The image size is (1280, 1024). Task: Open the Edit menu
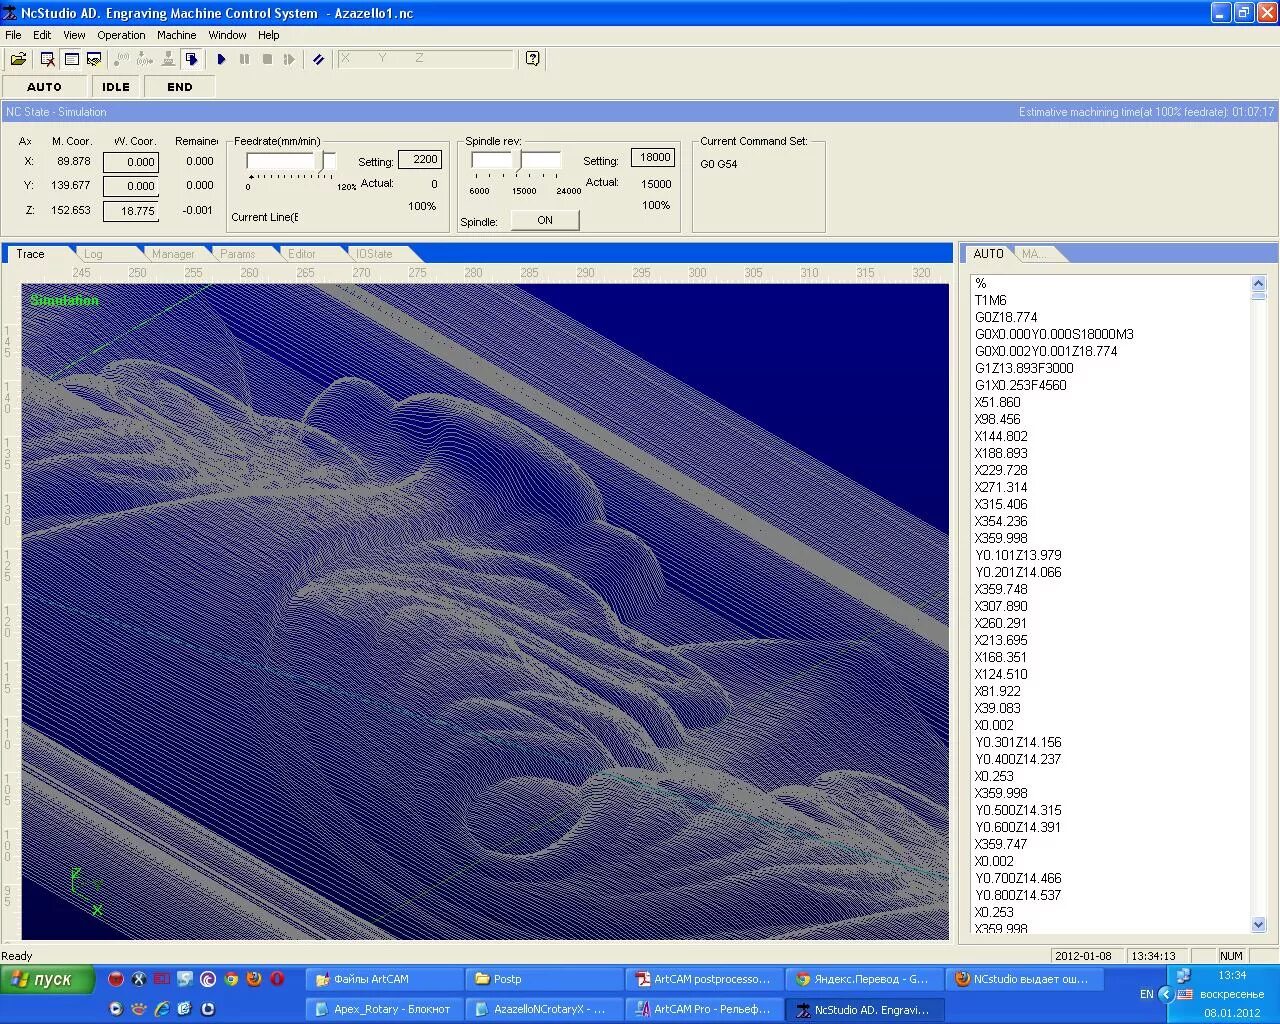pos(42,35)
